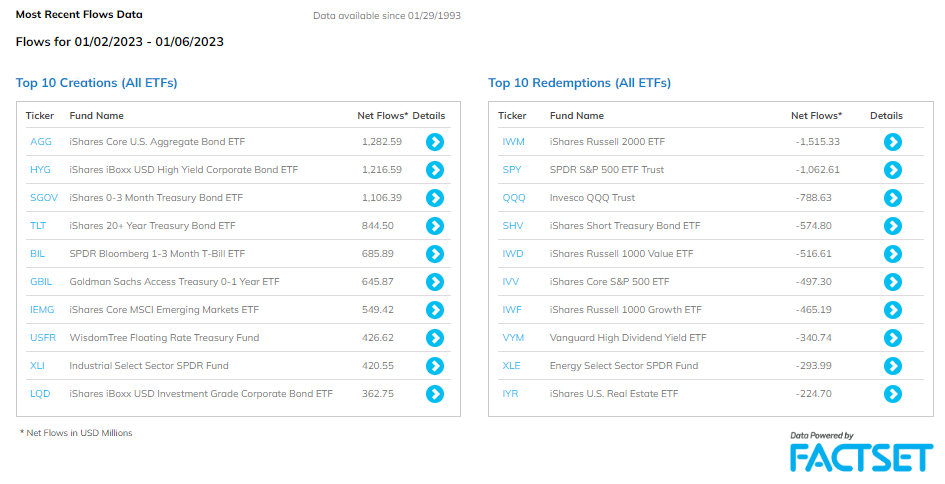This screenshot has height=484, width=945.
Task: Click the TLT ticker link
Action: (x=38, y=226)
